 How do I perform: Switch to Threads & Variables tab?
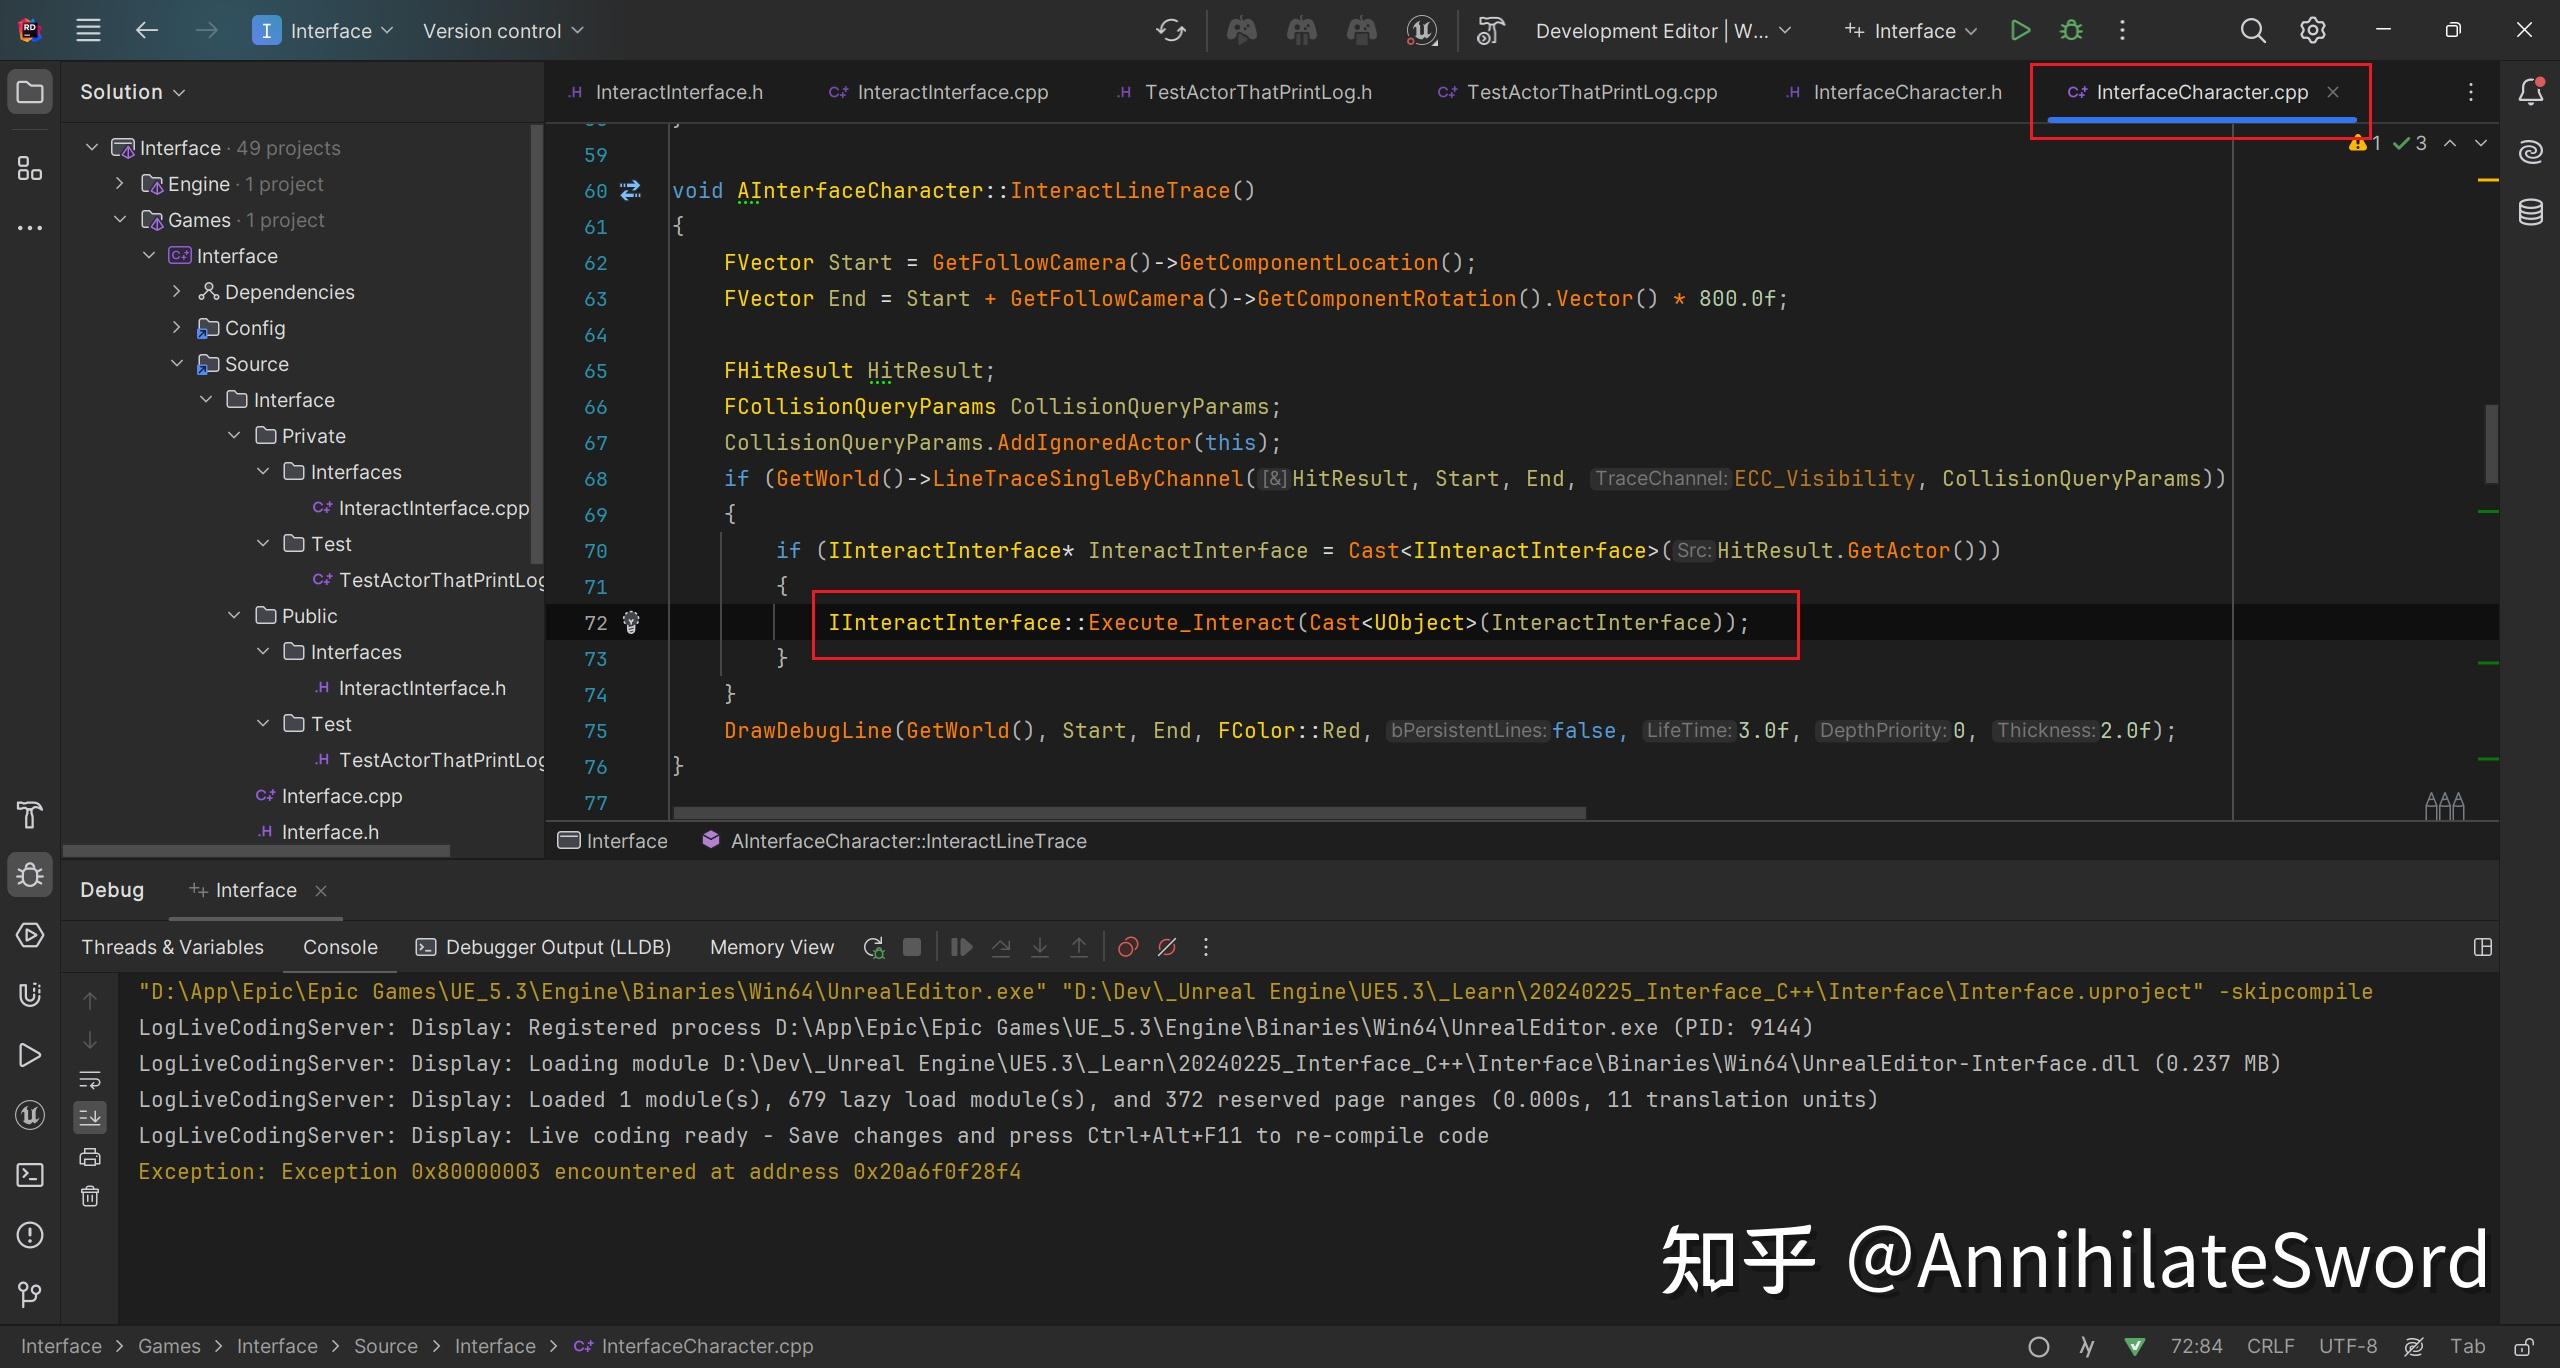pos(172,947)
